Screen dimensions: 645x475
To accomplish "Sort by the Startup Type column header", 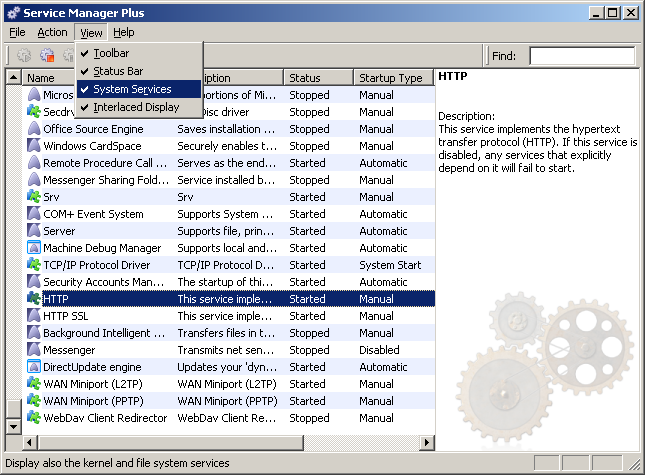I will click(394, 78).
